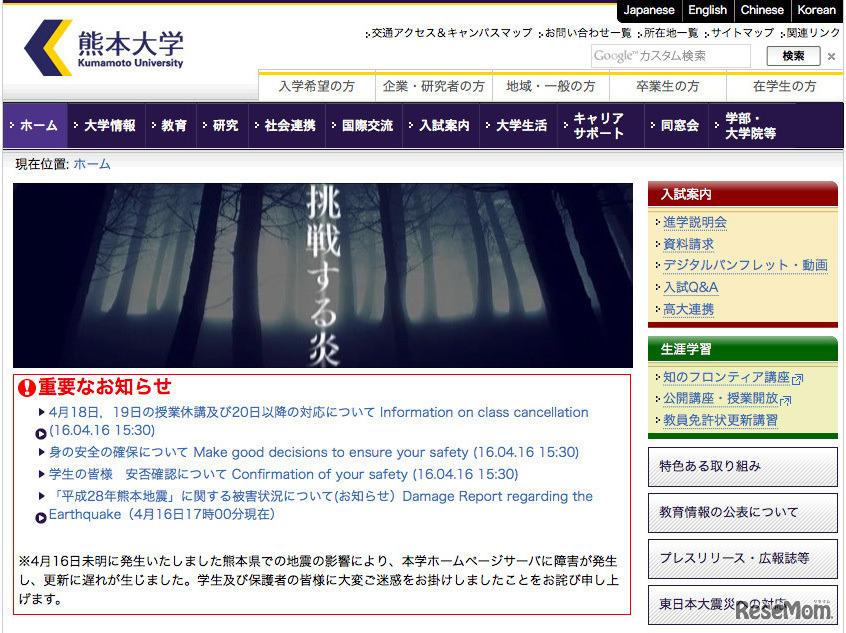Click the 生涯学習 sidebar heading
846x633 pixels.
[x=742, y=349]
